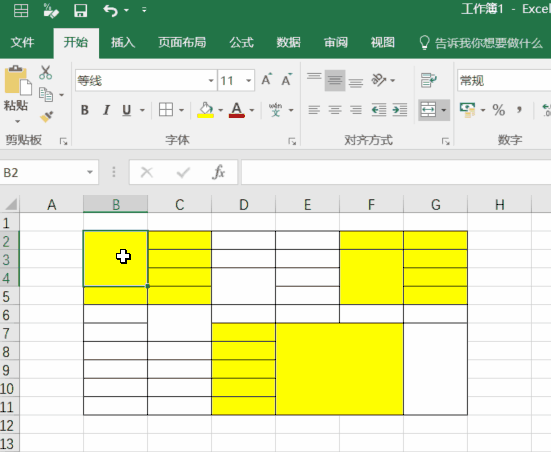Open the 数据 ribbon tab
Image resolution: width=551 pixels, height=452 pixels.
289,43
